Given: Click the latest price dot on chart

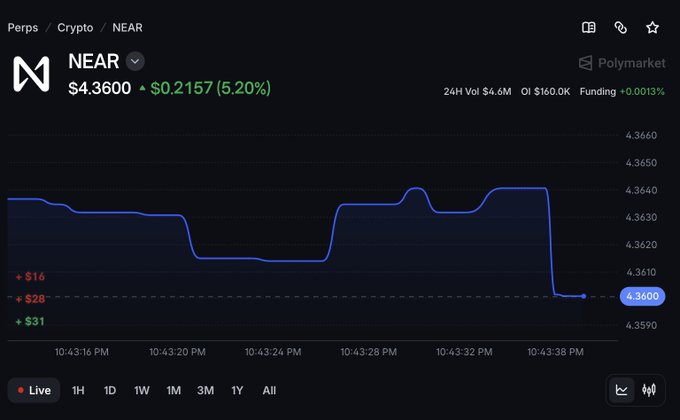Looking at the screenshot, I should pos(583,296).
